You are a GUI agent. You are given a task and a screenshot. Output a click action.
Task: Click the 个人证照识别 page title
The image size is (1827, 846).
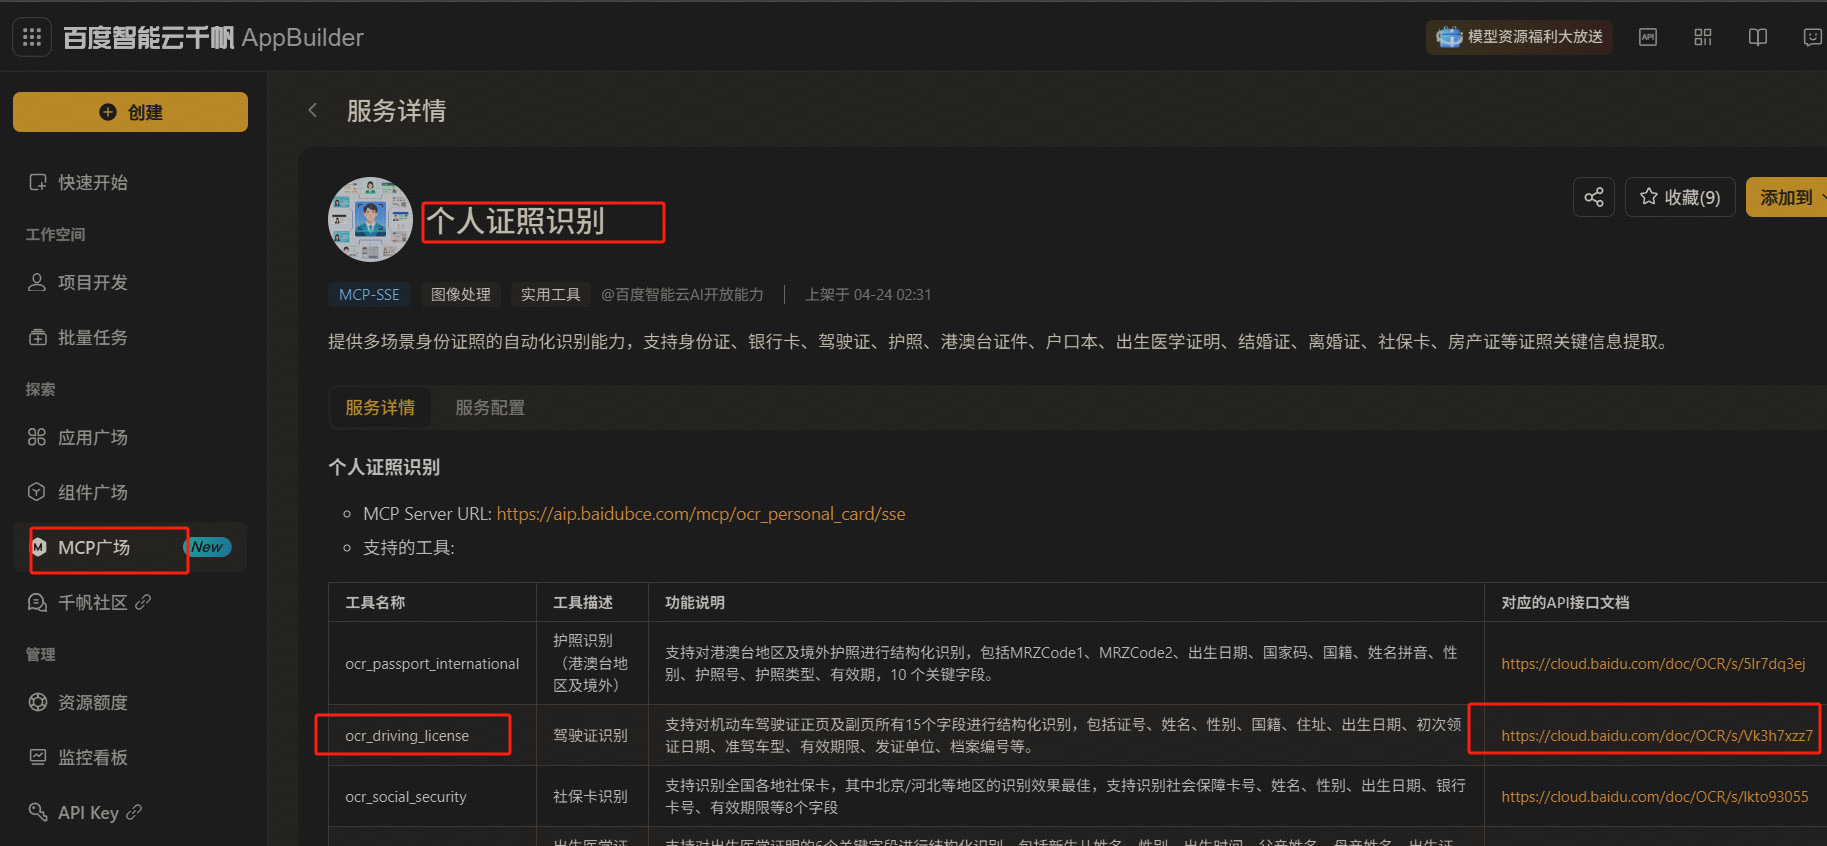click(516, 221)
